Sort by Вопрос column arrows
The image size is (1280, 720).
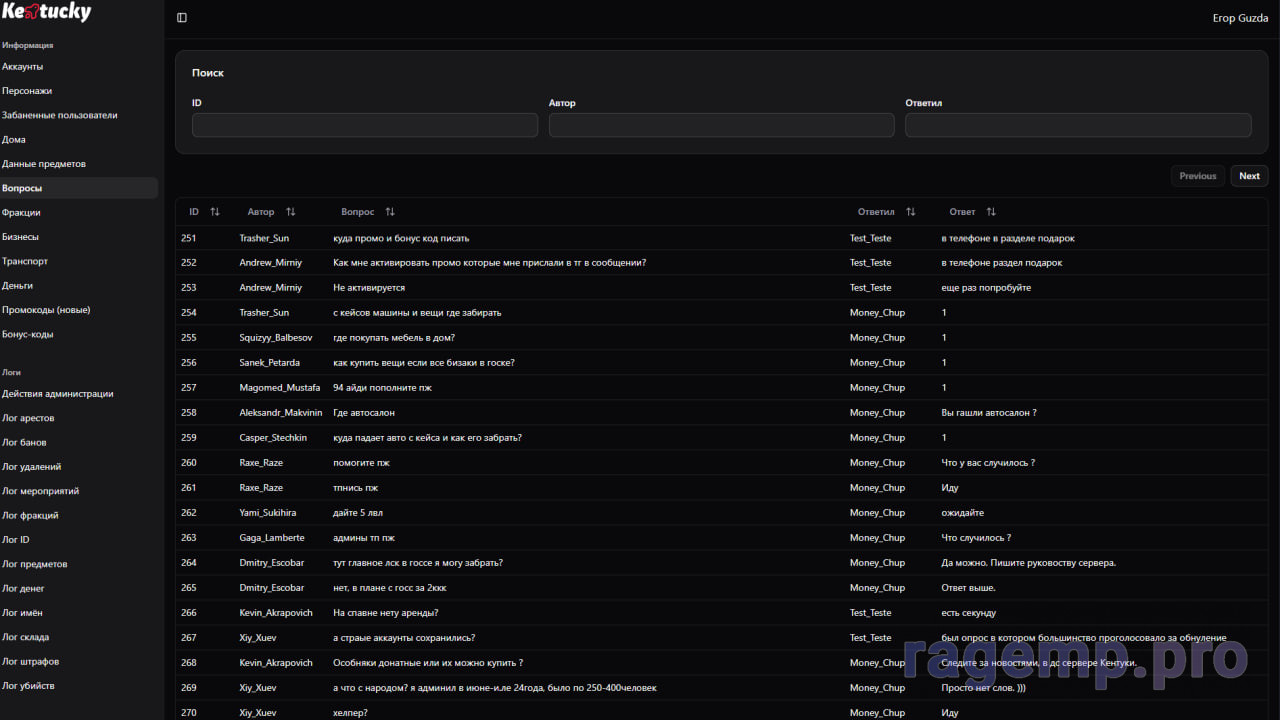390,212
